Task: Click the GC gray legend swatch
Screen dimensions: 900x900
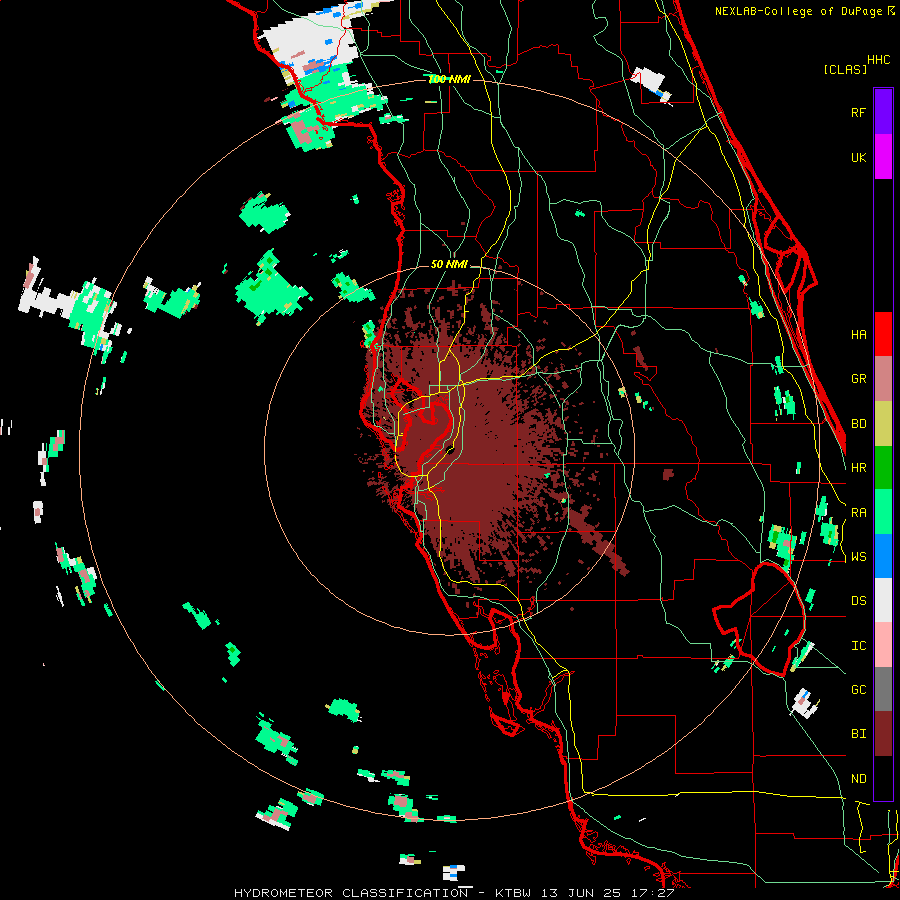Action: (x=883, y=689)
